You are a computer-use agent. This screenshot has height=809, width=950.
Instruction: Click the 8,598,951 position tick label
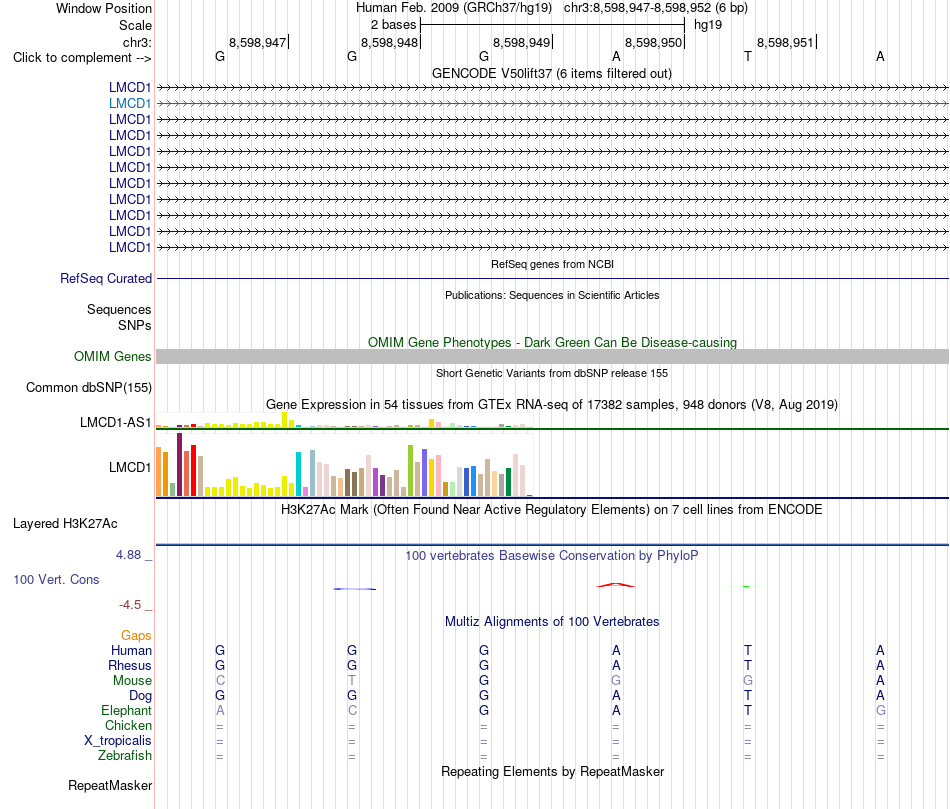785,42
